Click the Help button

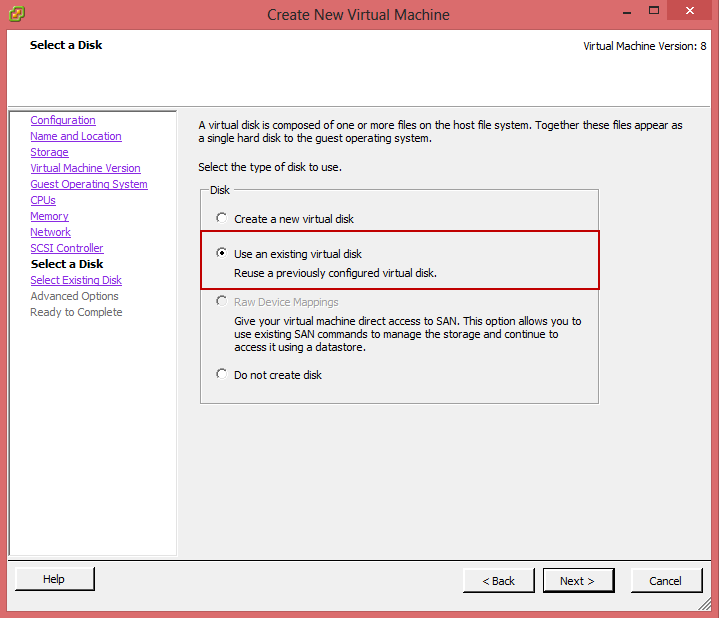(55, 579)
